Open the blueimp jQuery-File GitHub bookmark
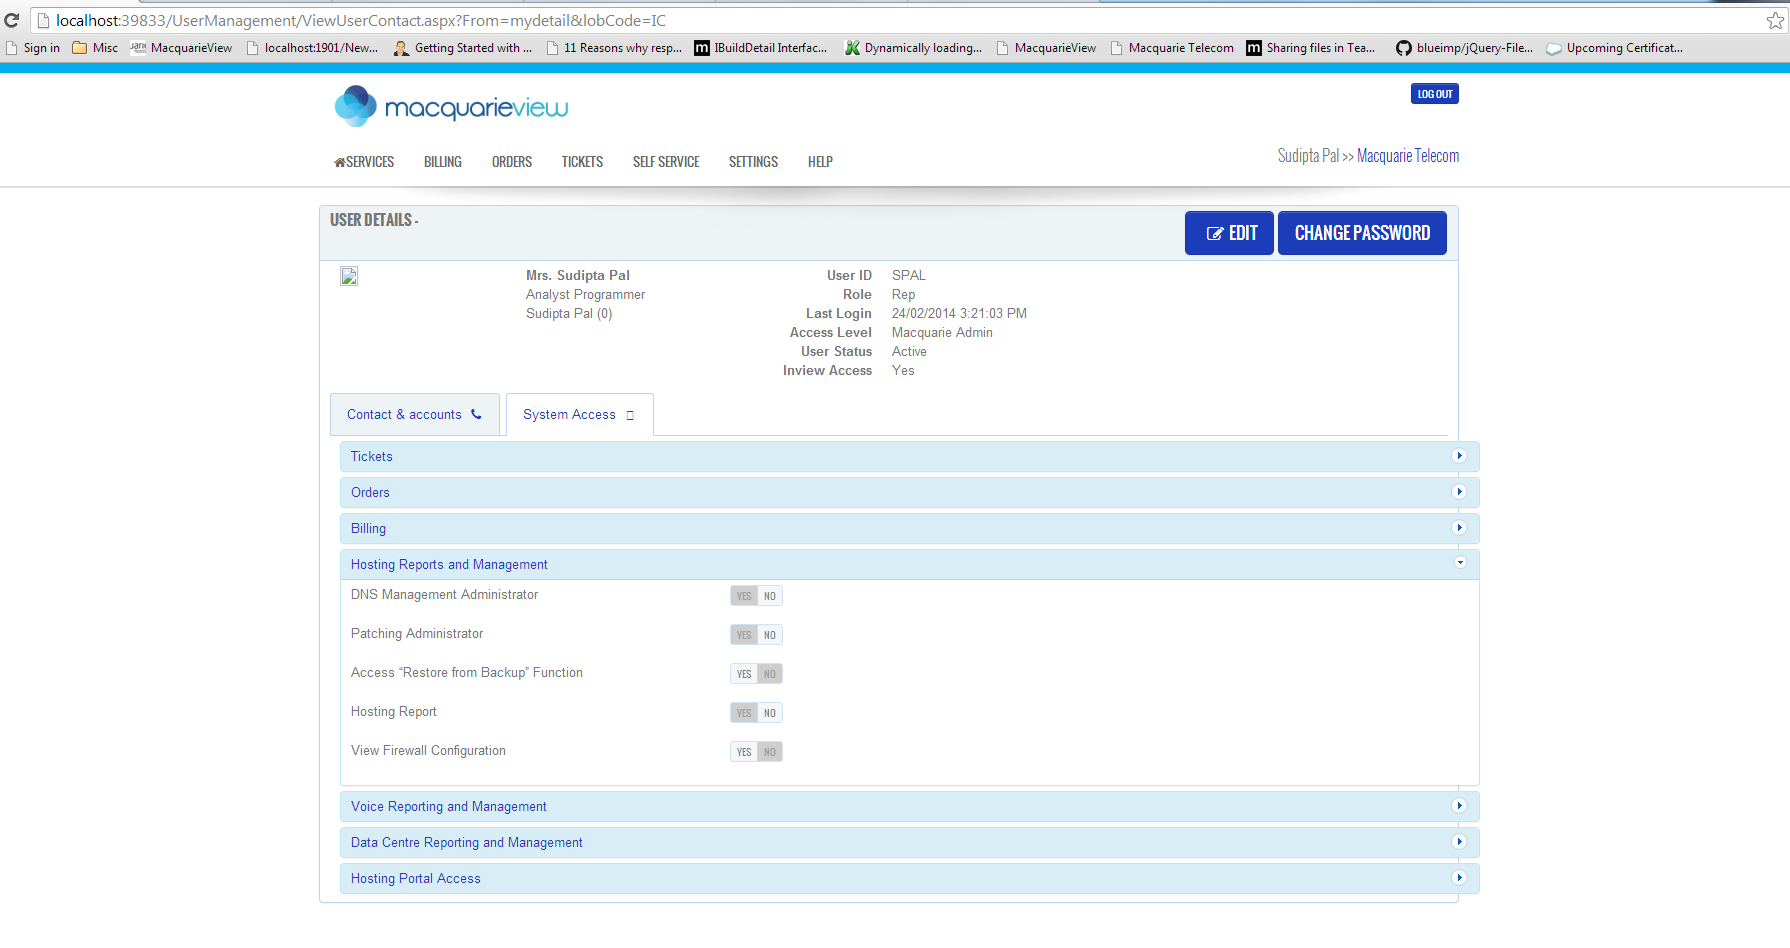Screen dimensions: 1790x948 click(1464, 48)
